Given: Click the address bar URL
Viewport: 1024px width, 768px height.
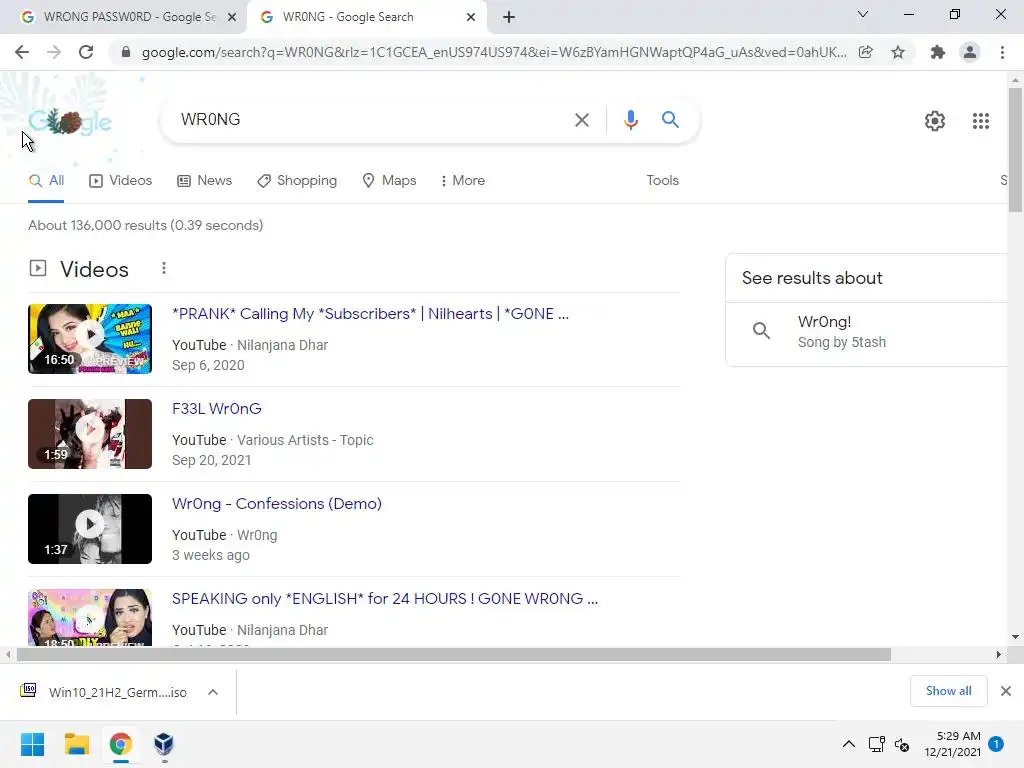Looking at the screenshot, I should coord(494,52).
